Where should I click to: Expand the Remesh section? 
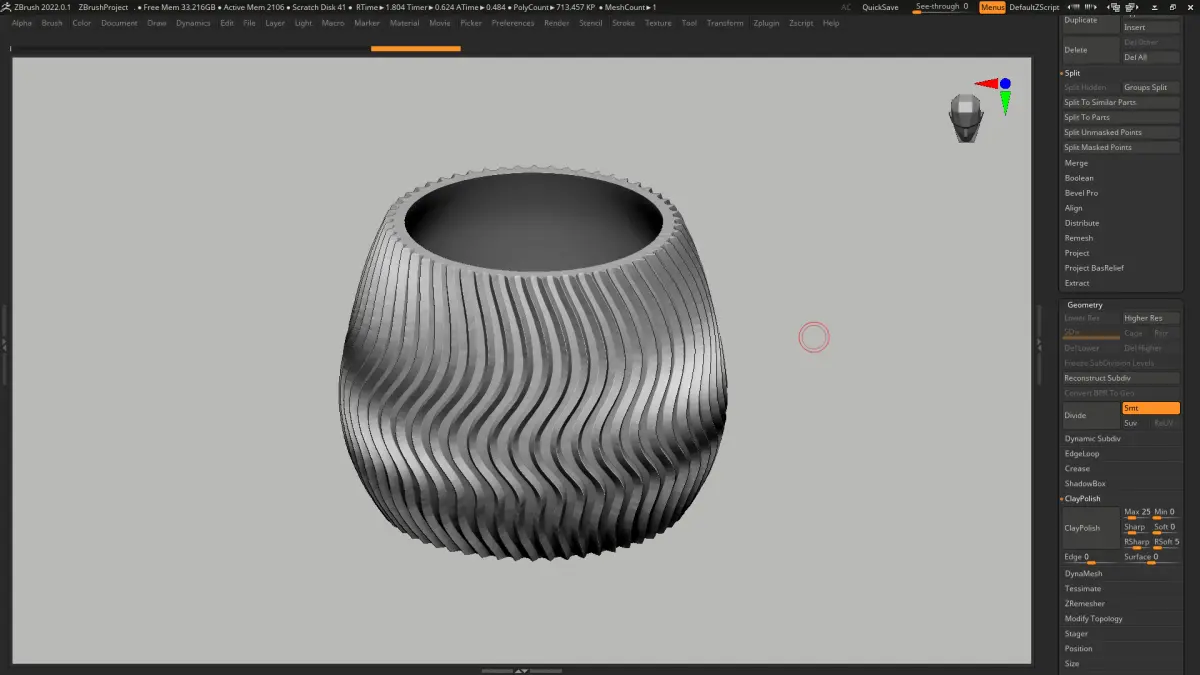point(1079,238)
